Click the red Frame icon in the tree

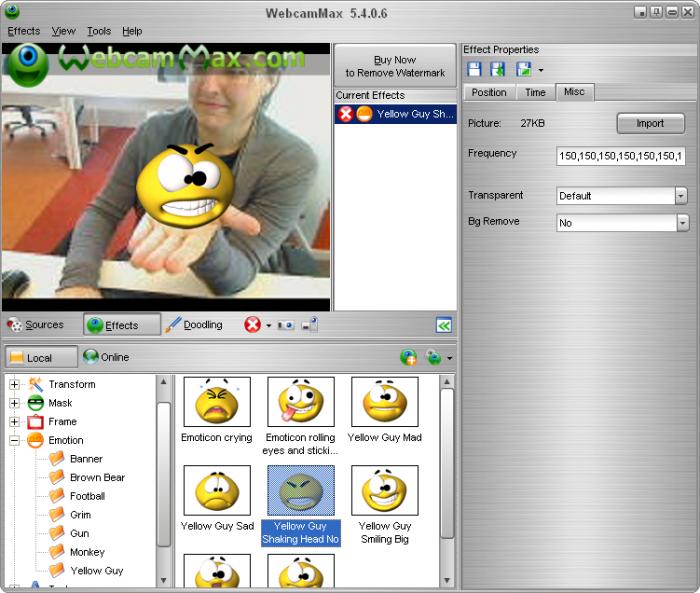(x=35, y=422)
